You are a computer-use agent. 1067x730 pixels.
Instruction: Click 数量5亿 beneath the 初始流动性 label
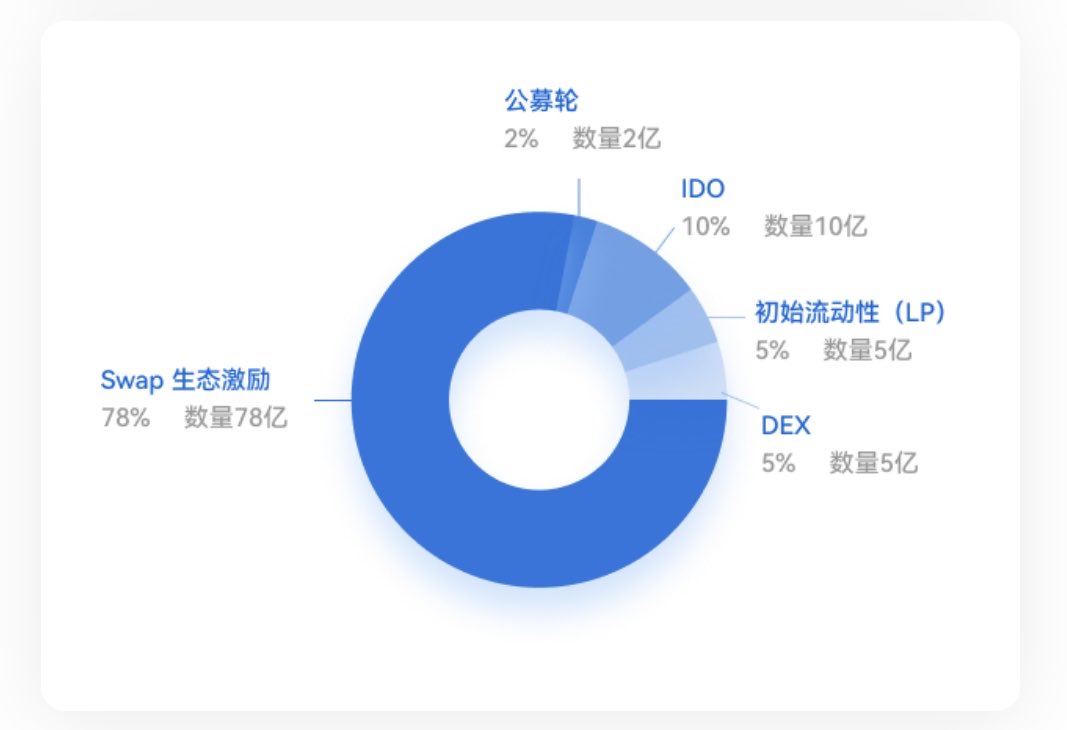pyautogui.click(x=867, y=350)
